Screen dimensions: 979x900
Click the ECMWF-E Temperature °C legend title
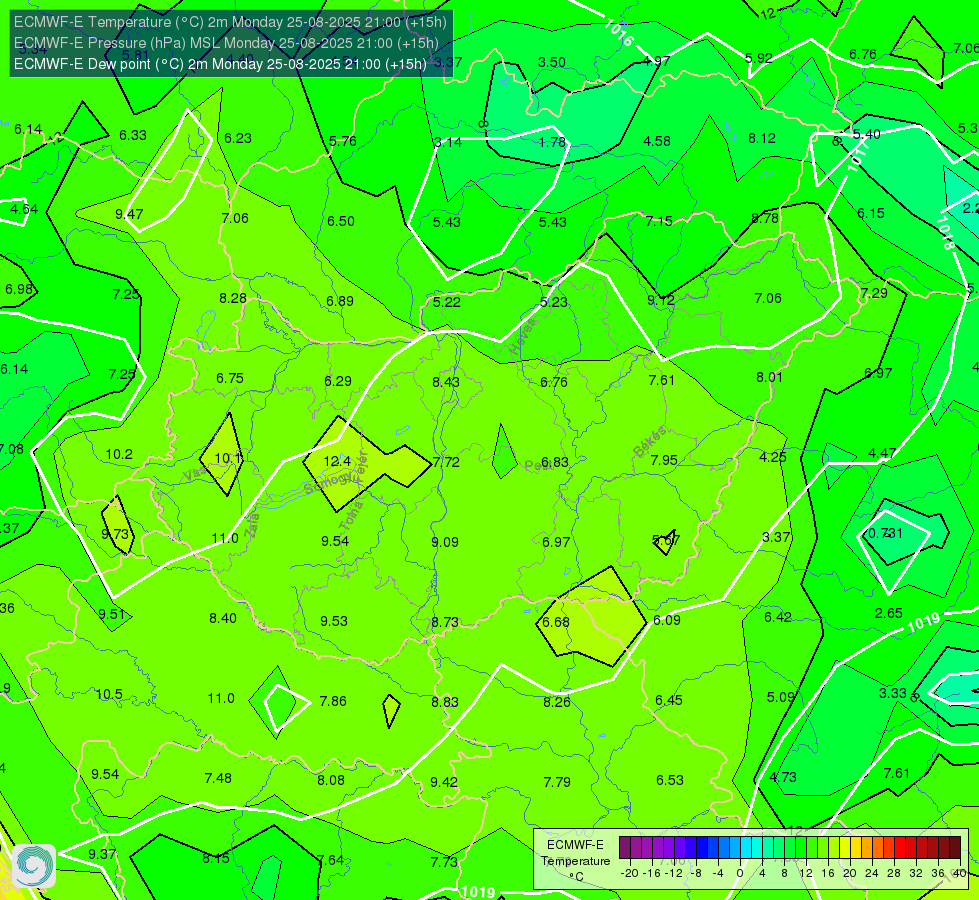click(x=575, y=861)
